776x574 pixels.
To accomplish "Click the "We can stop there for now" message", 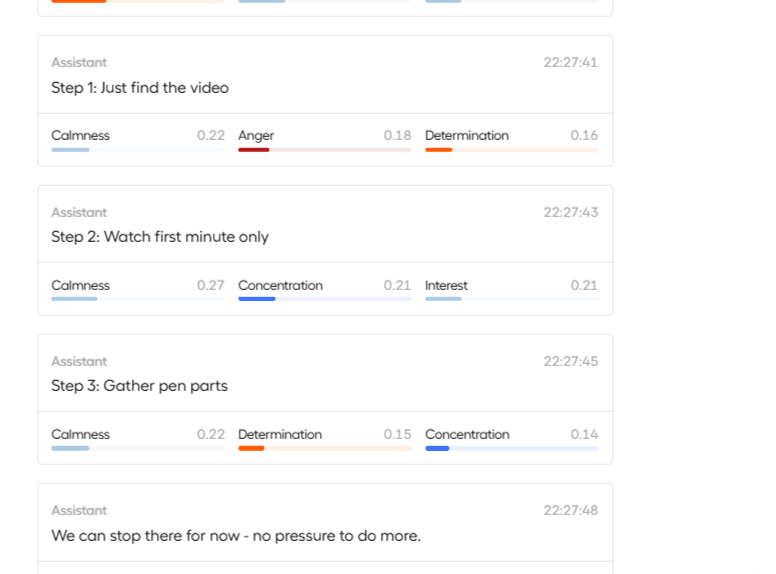I will click(x=236, y=536).
